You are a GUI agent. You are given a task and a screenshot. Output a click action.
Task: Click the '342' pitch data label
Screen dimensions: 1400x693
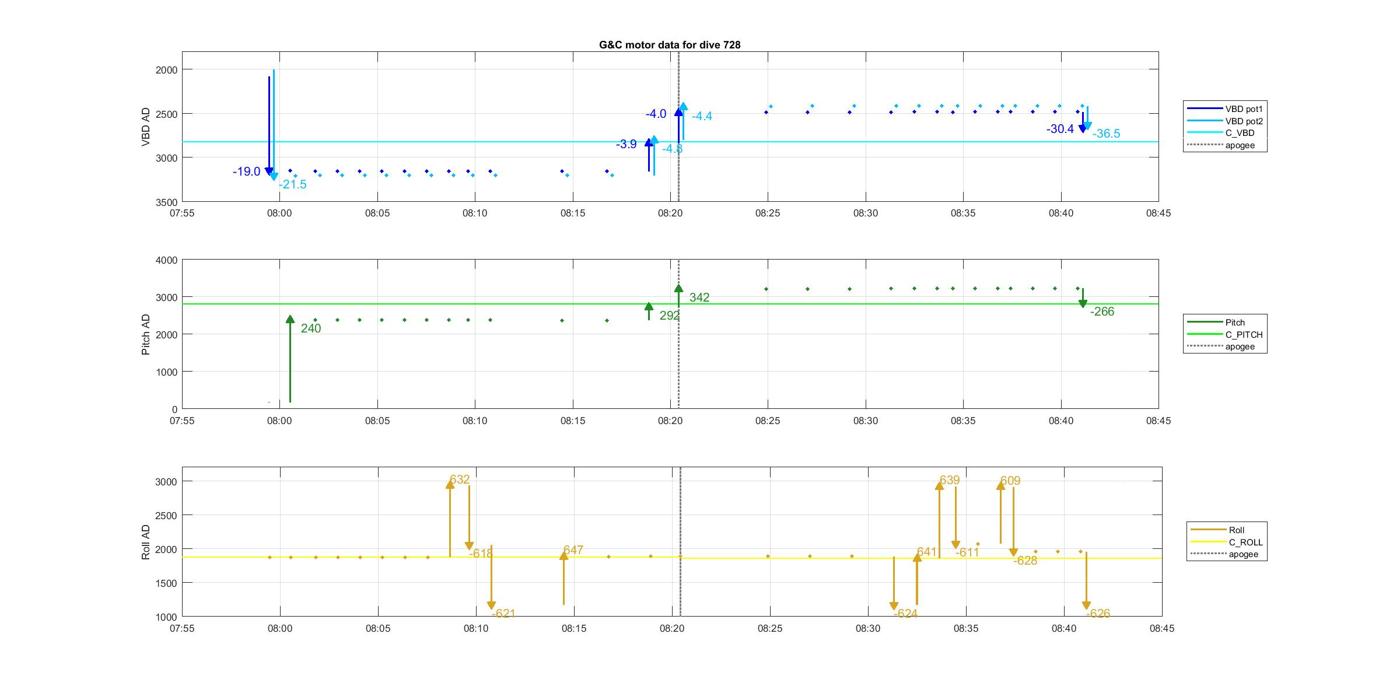tap(700, 298)
